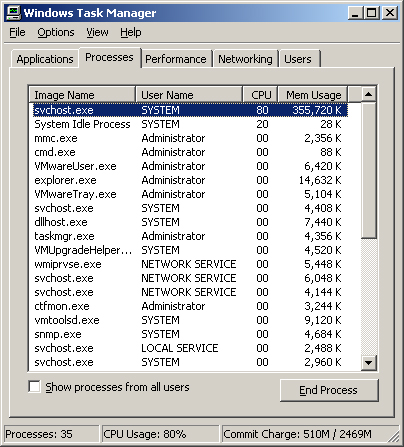
Task: Click the process list scrollbar thumb
Action: 369,170
